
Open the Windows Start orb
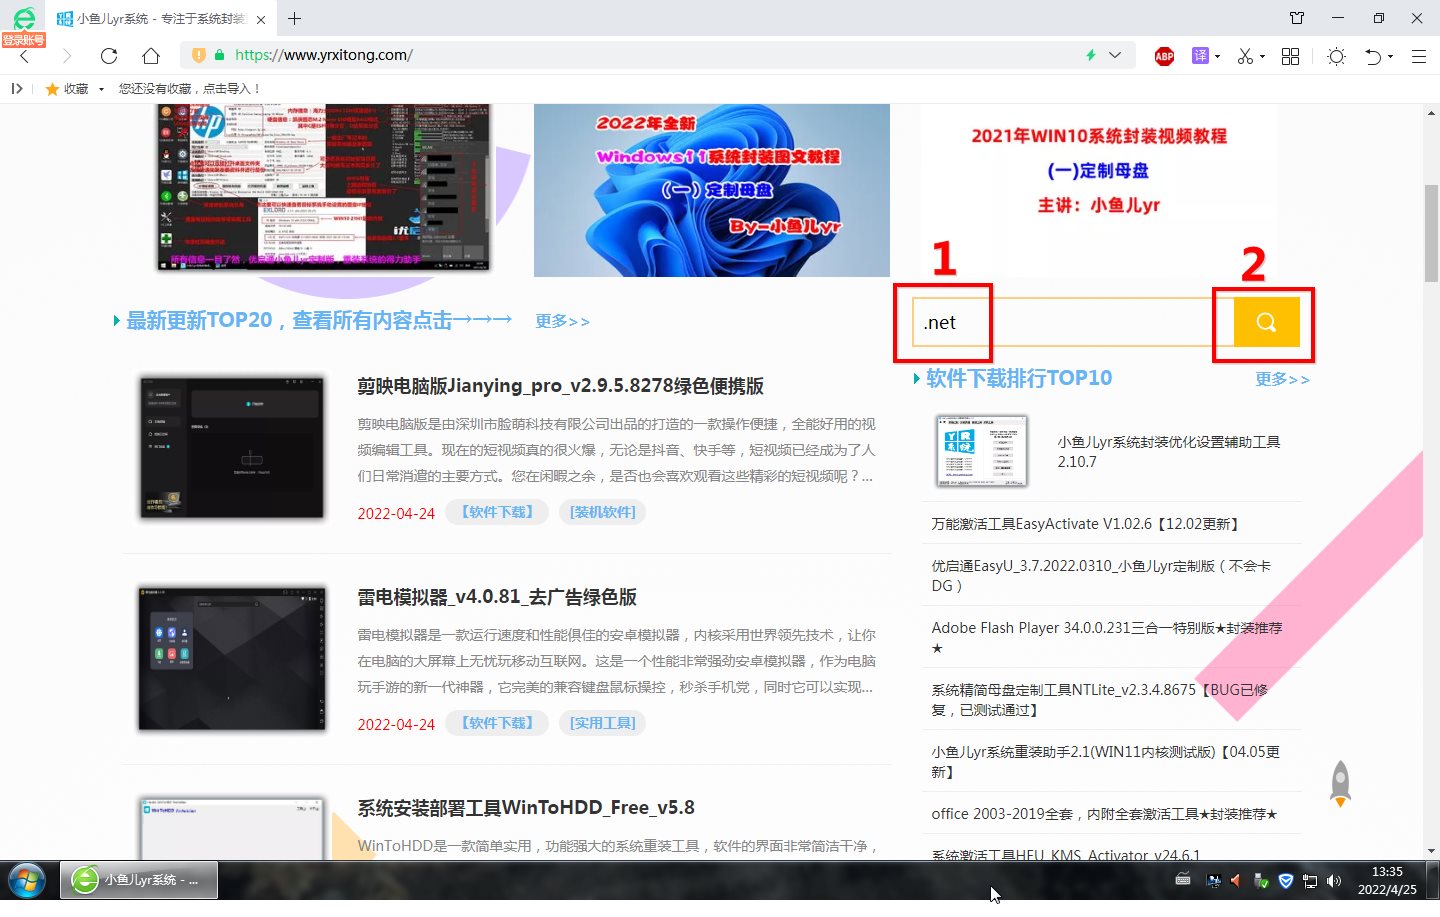point(27,880)
